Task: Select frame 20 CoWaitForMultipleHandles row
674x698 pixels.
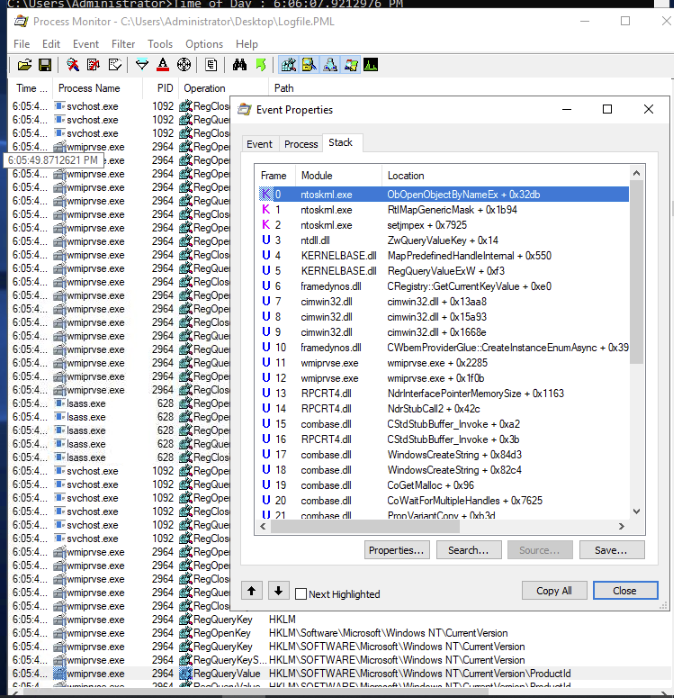Action: [x=443, y=500]
